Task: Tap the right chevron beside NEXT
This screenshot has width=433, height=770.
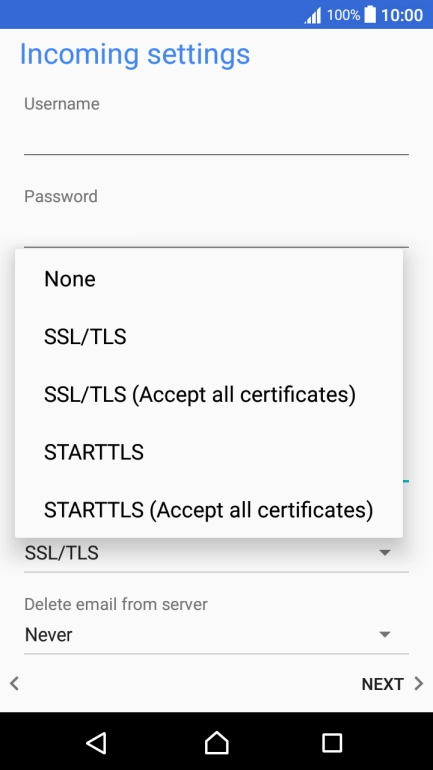Action: coord(418,683)
